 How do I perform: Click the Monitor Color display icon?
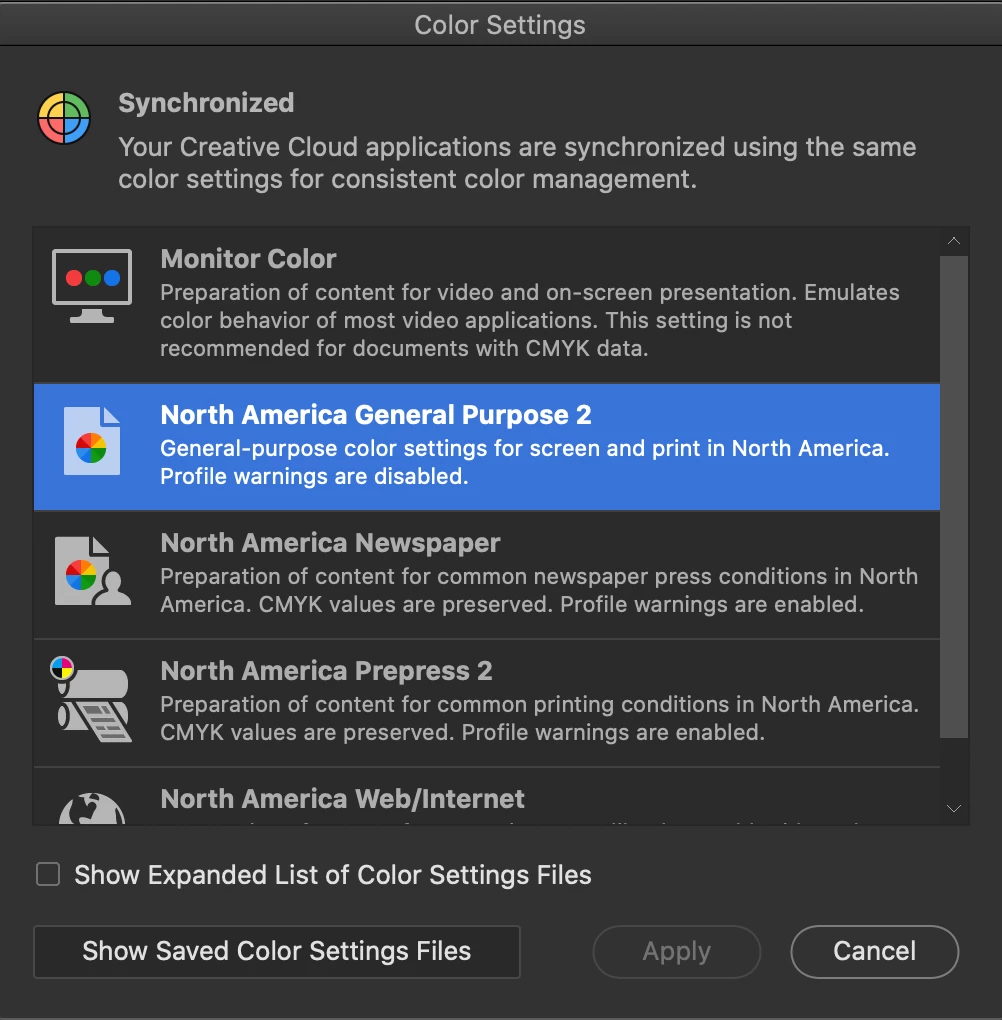tap(92, 286)
